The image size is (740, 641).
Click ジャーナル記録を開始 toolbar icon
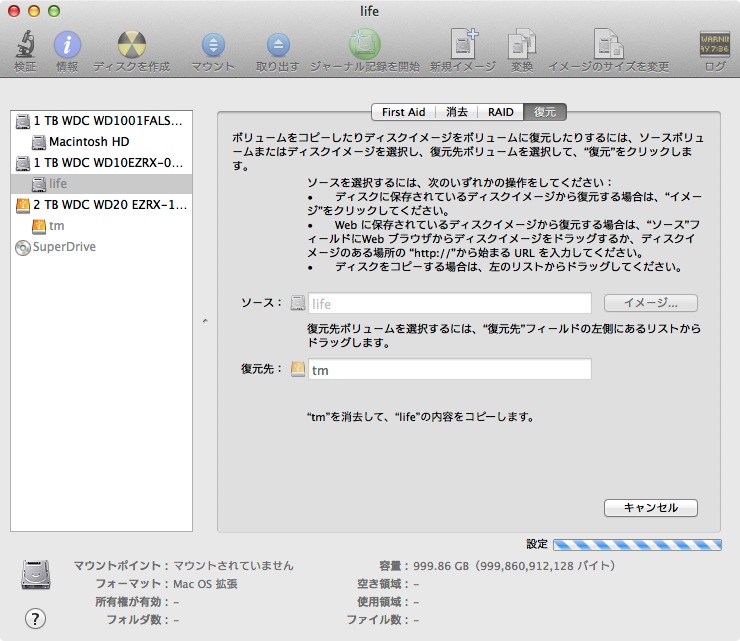364,45
